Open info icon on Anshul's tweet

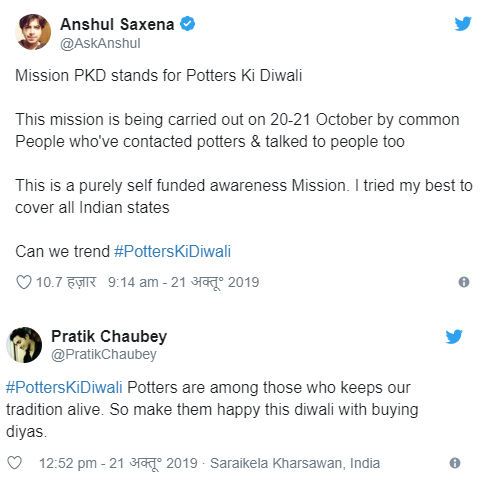(x=464, y=282)
